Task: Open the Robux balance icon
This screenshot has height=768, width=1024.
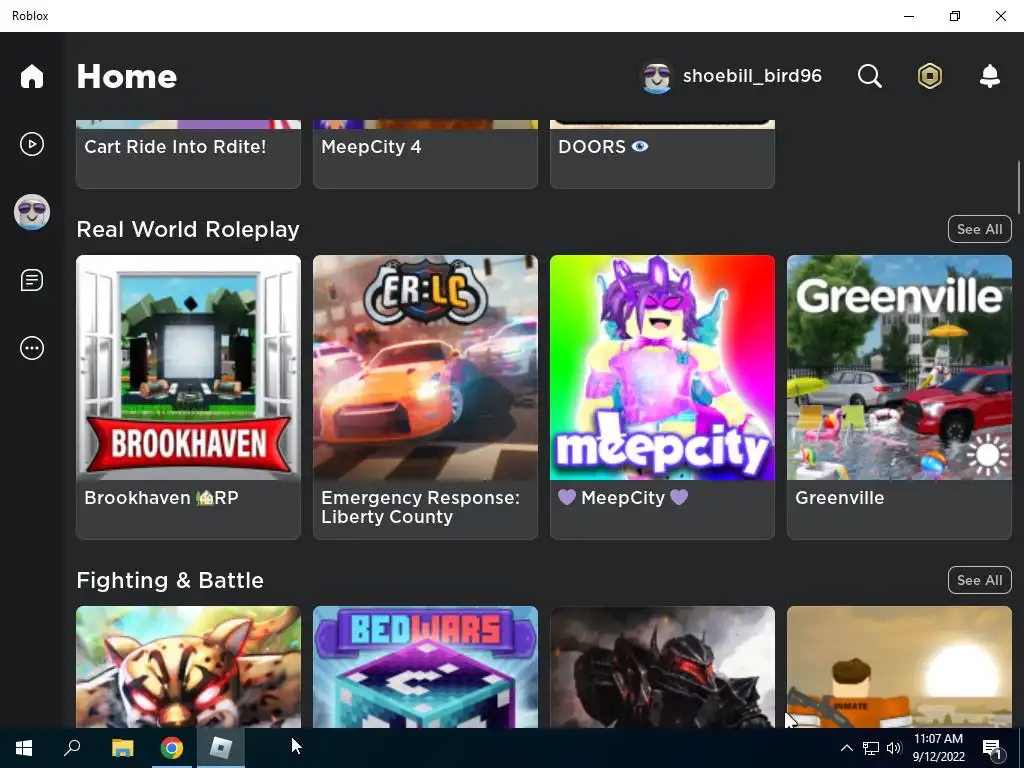Action: (x=929, y=76)
